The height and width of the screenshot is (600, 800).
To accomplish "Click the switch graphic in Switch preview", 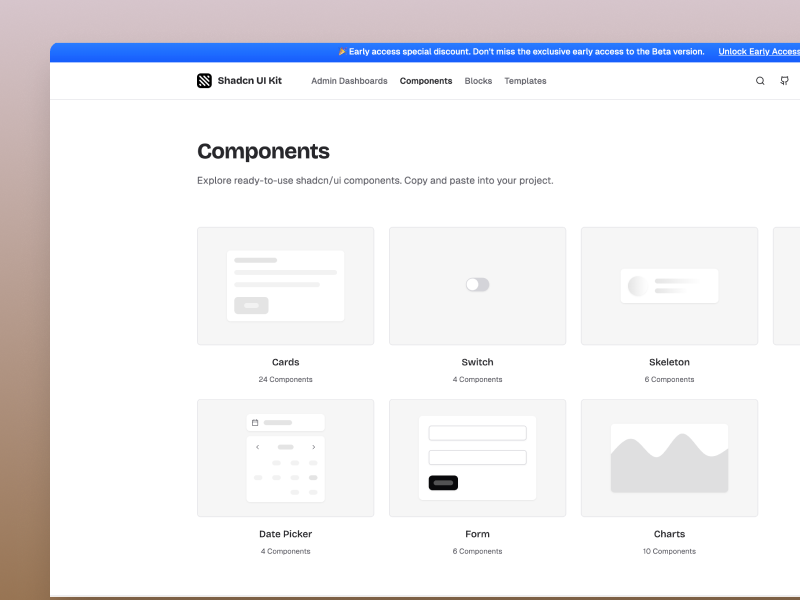I will [477, 284].
